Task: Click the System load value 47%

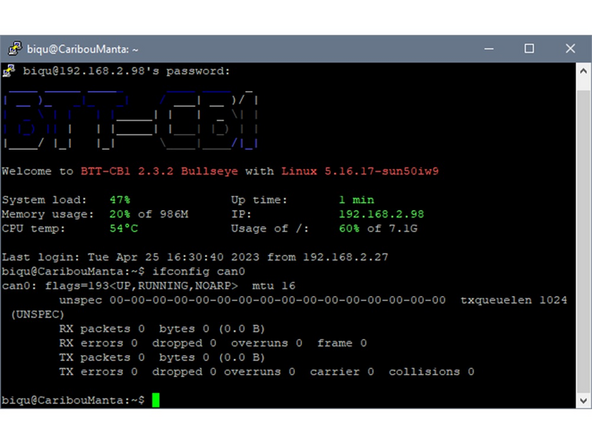Action: click(120, 200)
